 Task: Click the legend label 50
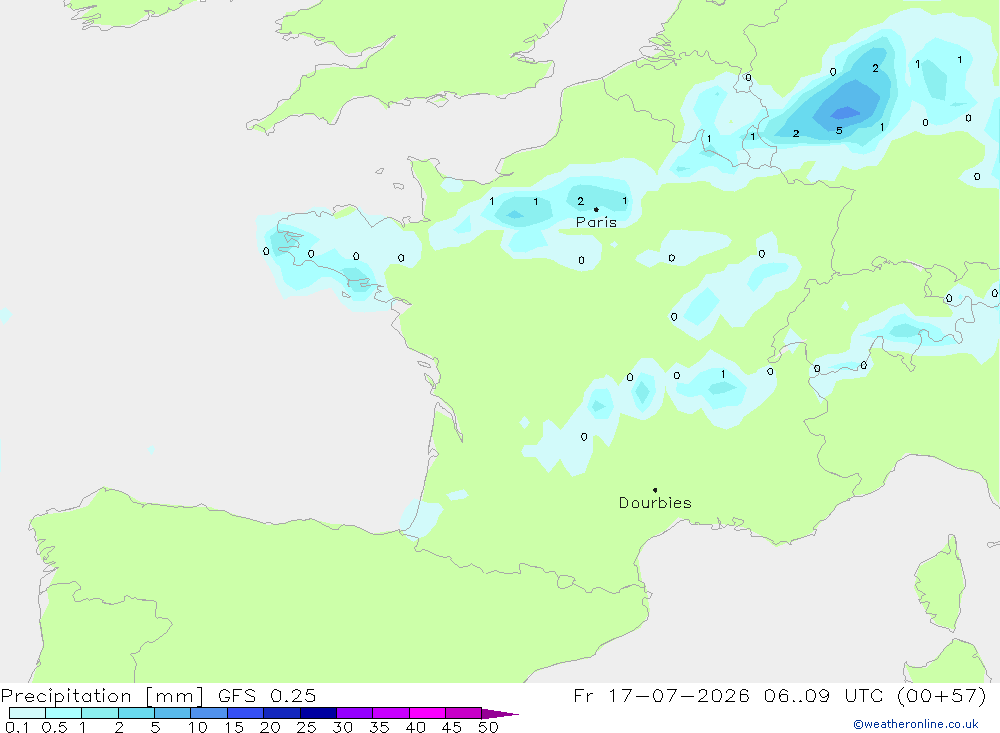[489, 727]
